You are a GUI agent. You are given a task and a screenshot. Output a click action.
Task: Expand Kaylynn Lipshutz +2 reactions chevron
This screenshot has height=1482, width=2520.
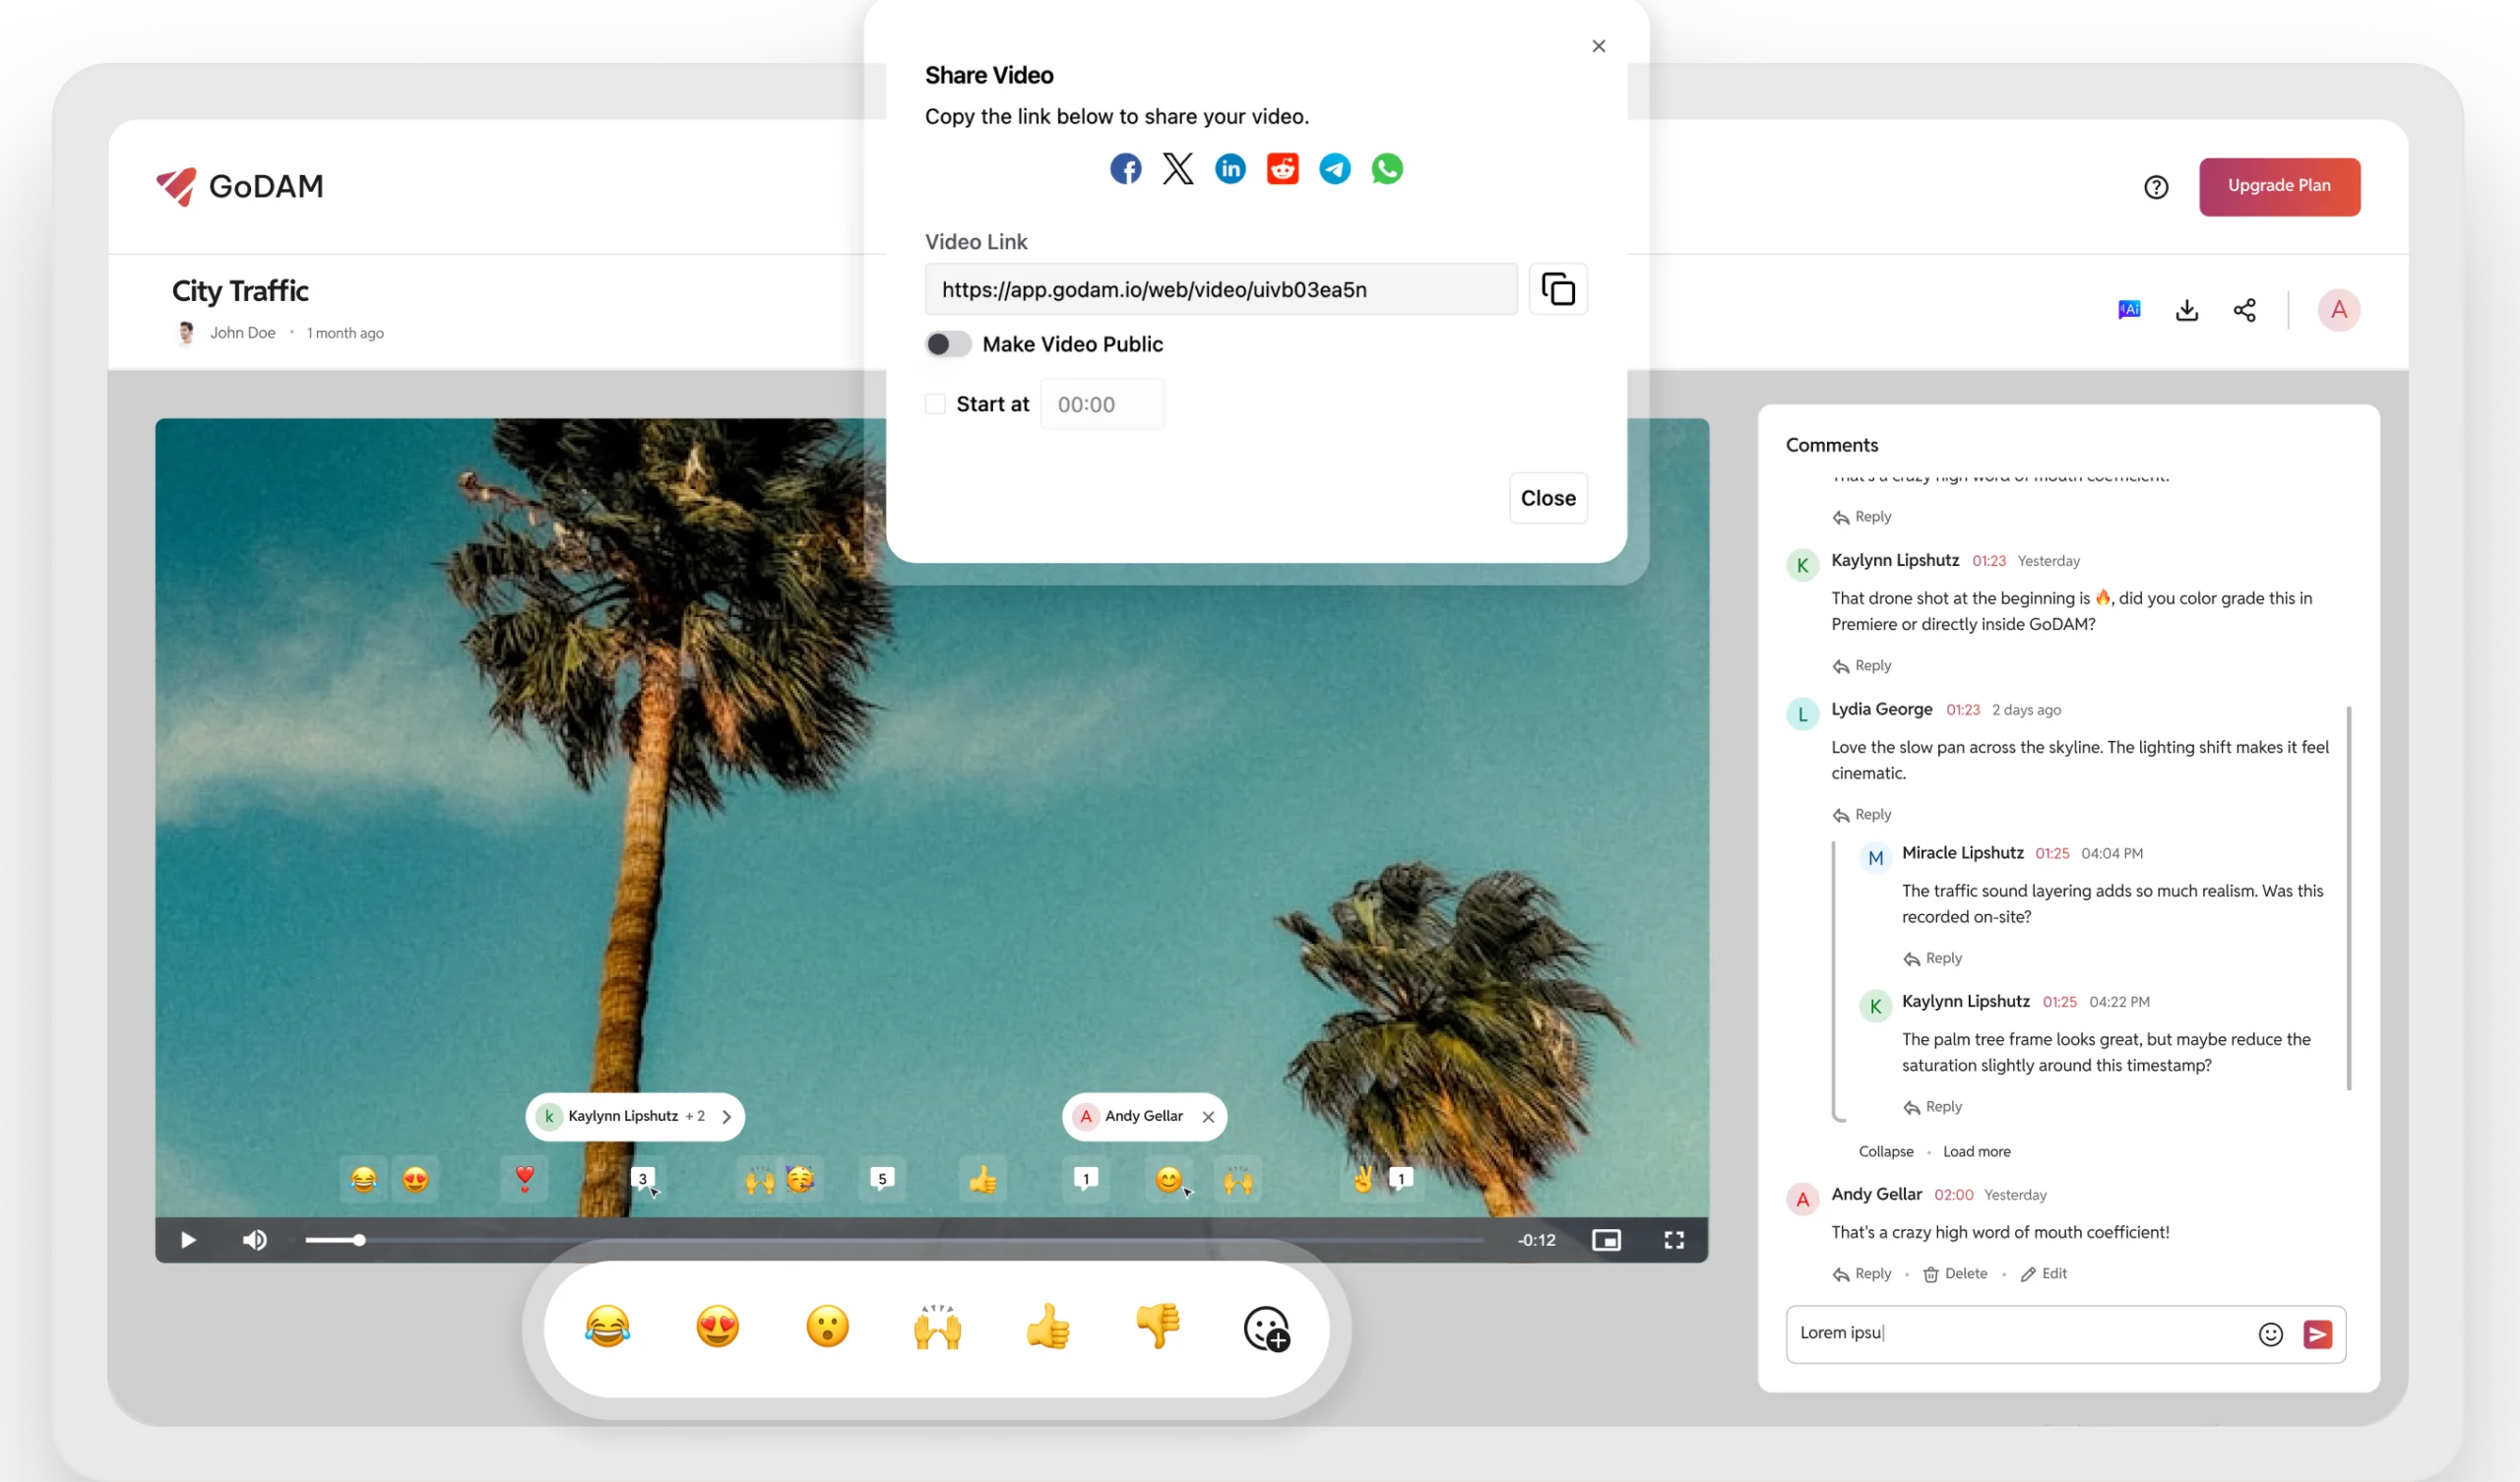727,1117
